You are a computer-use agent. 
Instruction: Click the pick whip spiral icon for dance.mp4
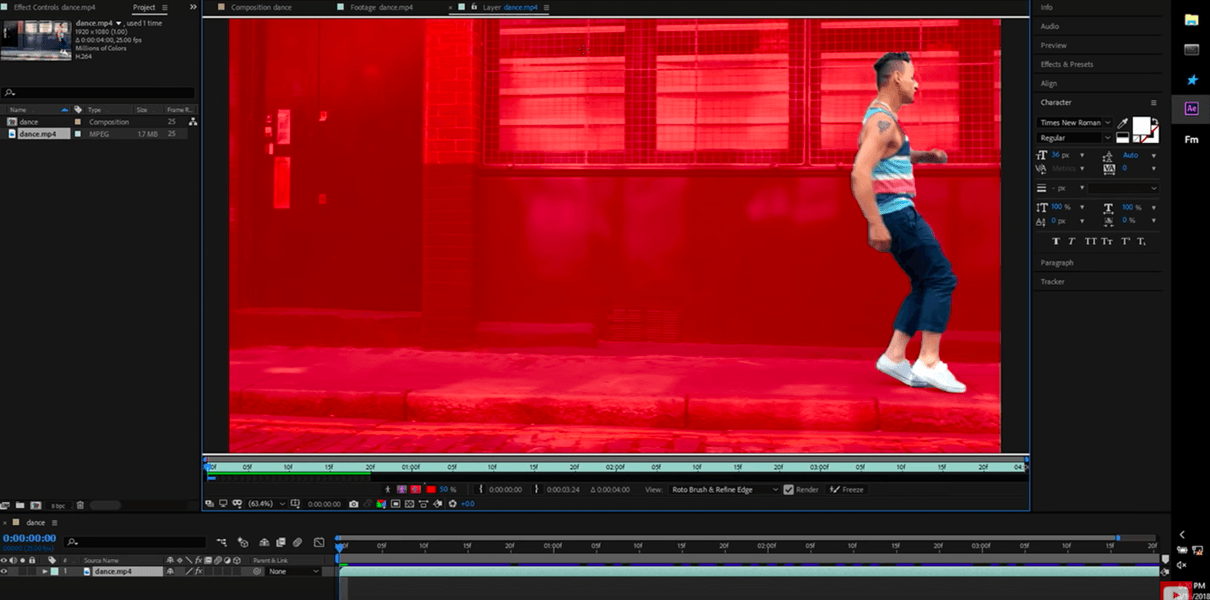(256, 571)
